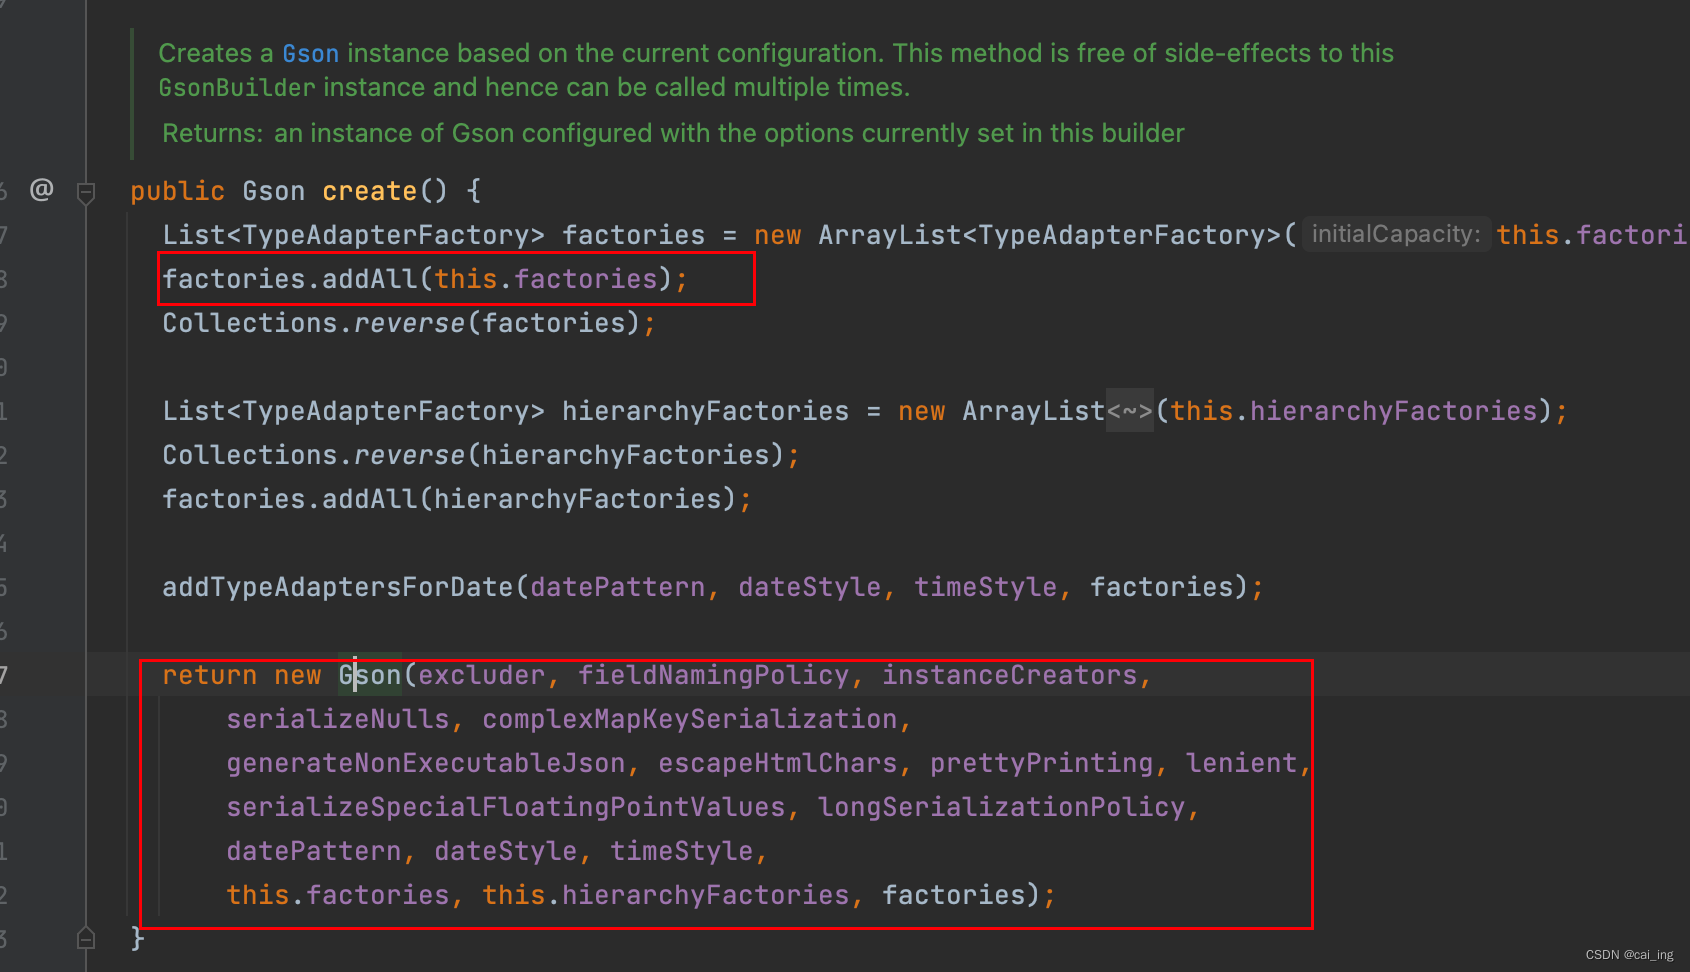Click the ArrayList<TypeAdapterFactory> constructor call
The image size is (1690, 972).
tap(1050, 235)
